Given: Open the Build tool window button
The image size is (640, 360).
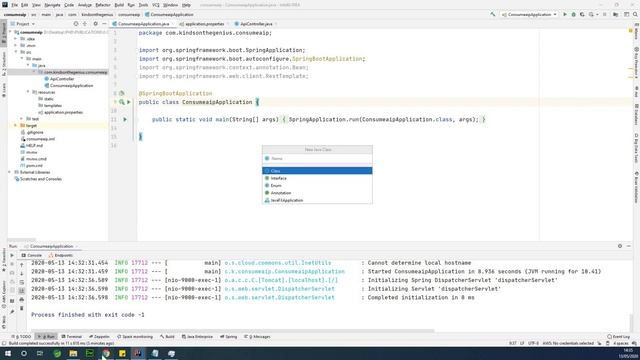Looking at the screenshot, I should pos(167,337).
